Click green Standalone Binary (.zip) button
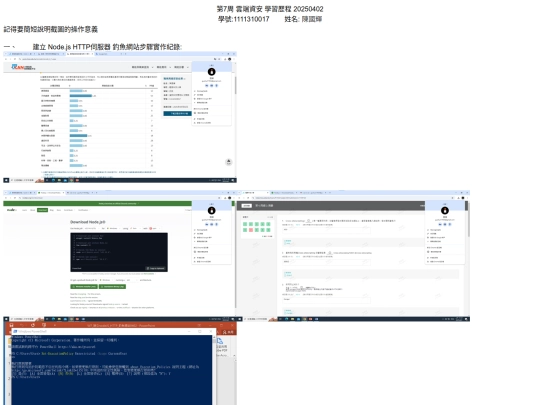Viewport: 540px width, 405px height. pos(112,287)
